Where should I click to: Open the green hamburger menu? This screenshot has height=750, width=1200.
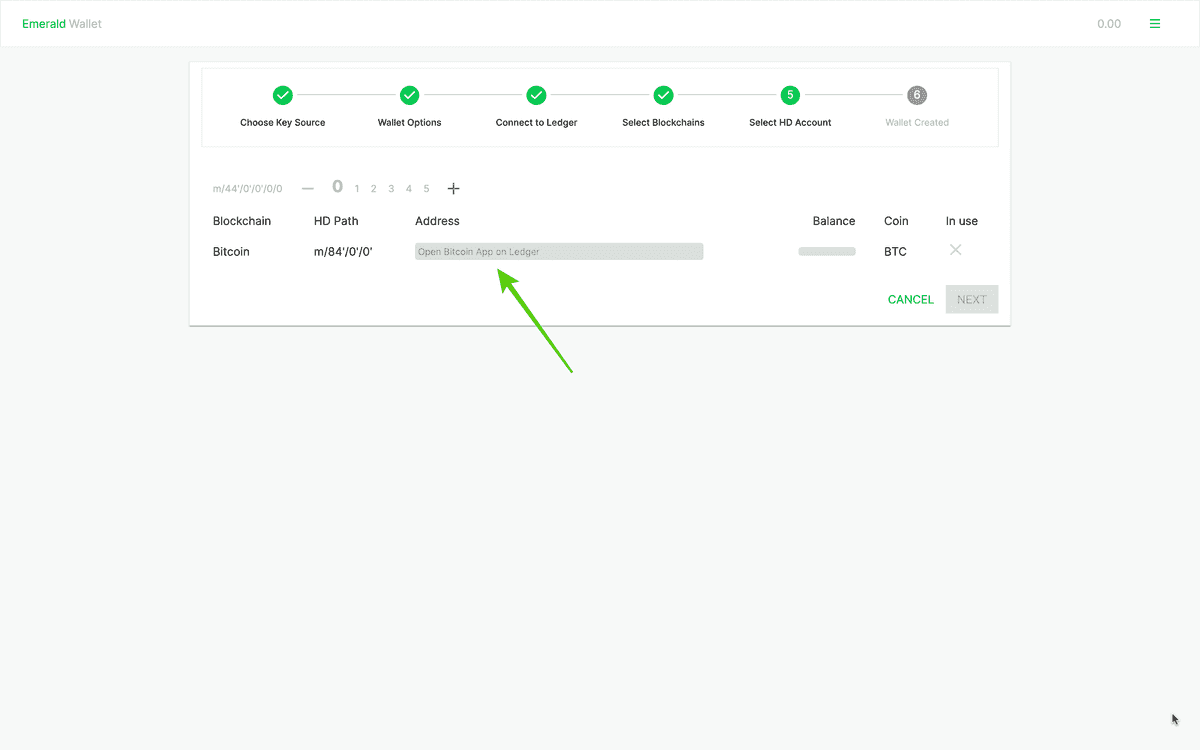tap(1155, 22)
